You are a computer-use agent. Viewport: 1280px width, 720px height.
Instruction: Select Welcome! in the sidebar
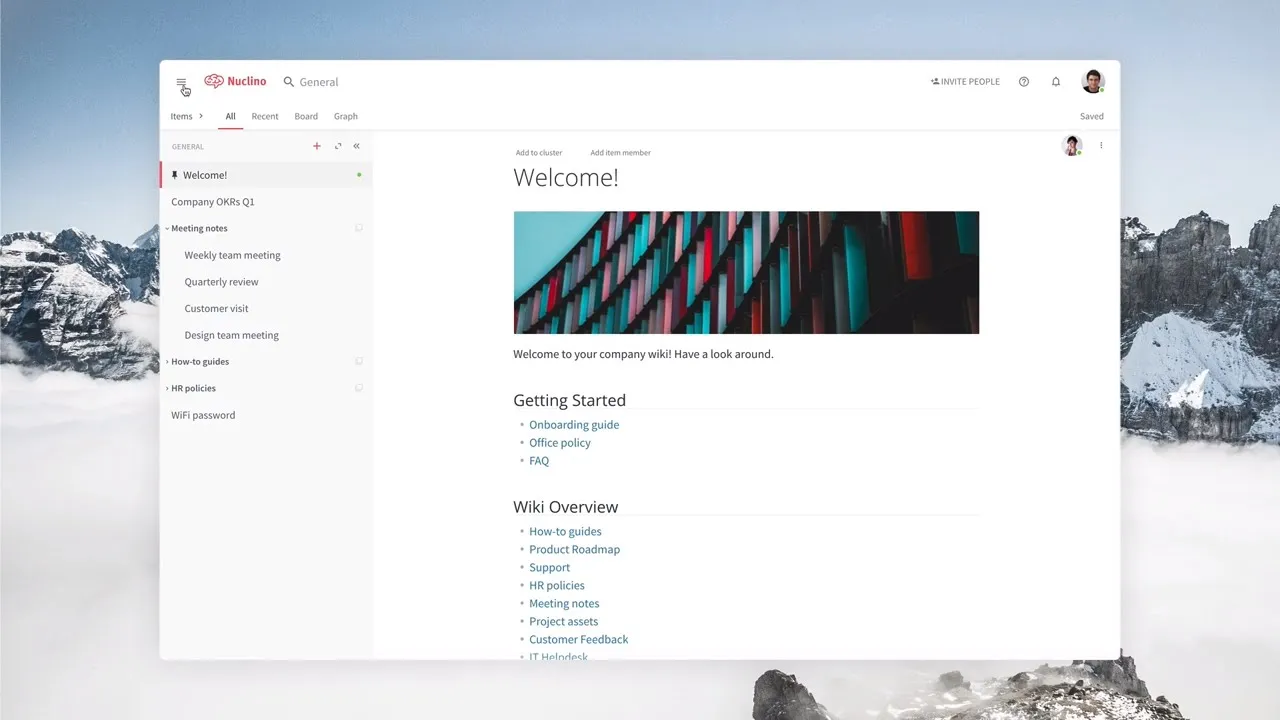[x=266, y=175]
